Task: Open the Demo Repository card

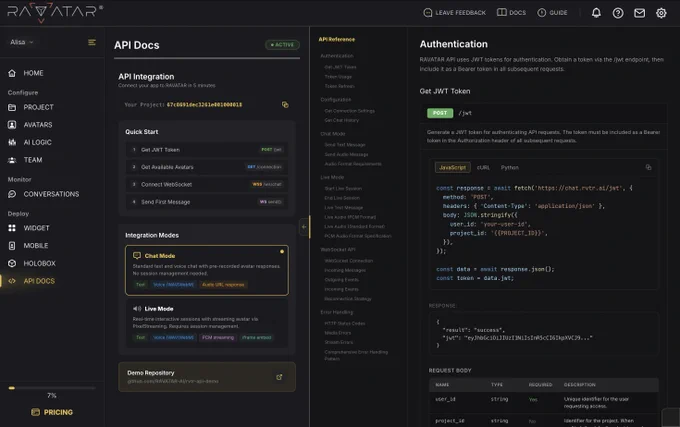Action: click(207, 377)
